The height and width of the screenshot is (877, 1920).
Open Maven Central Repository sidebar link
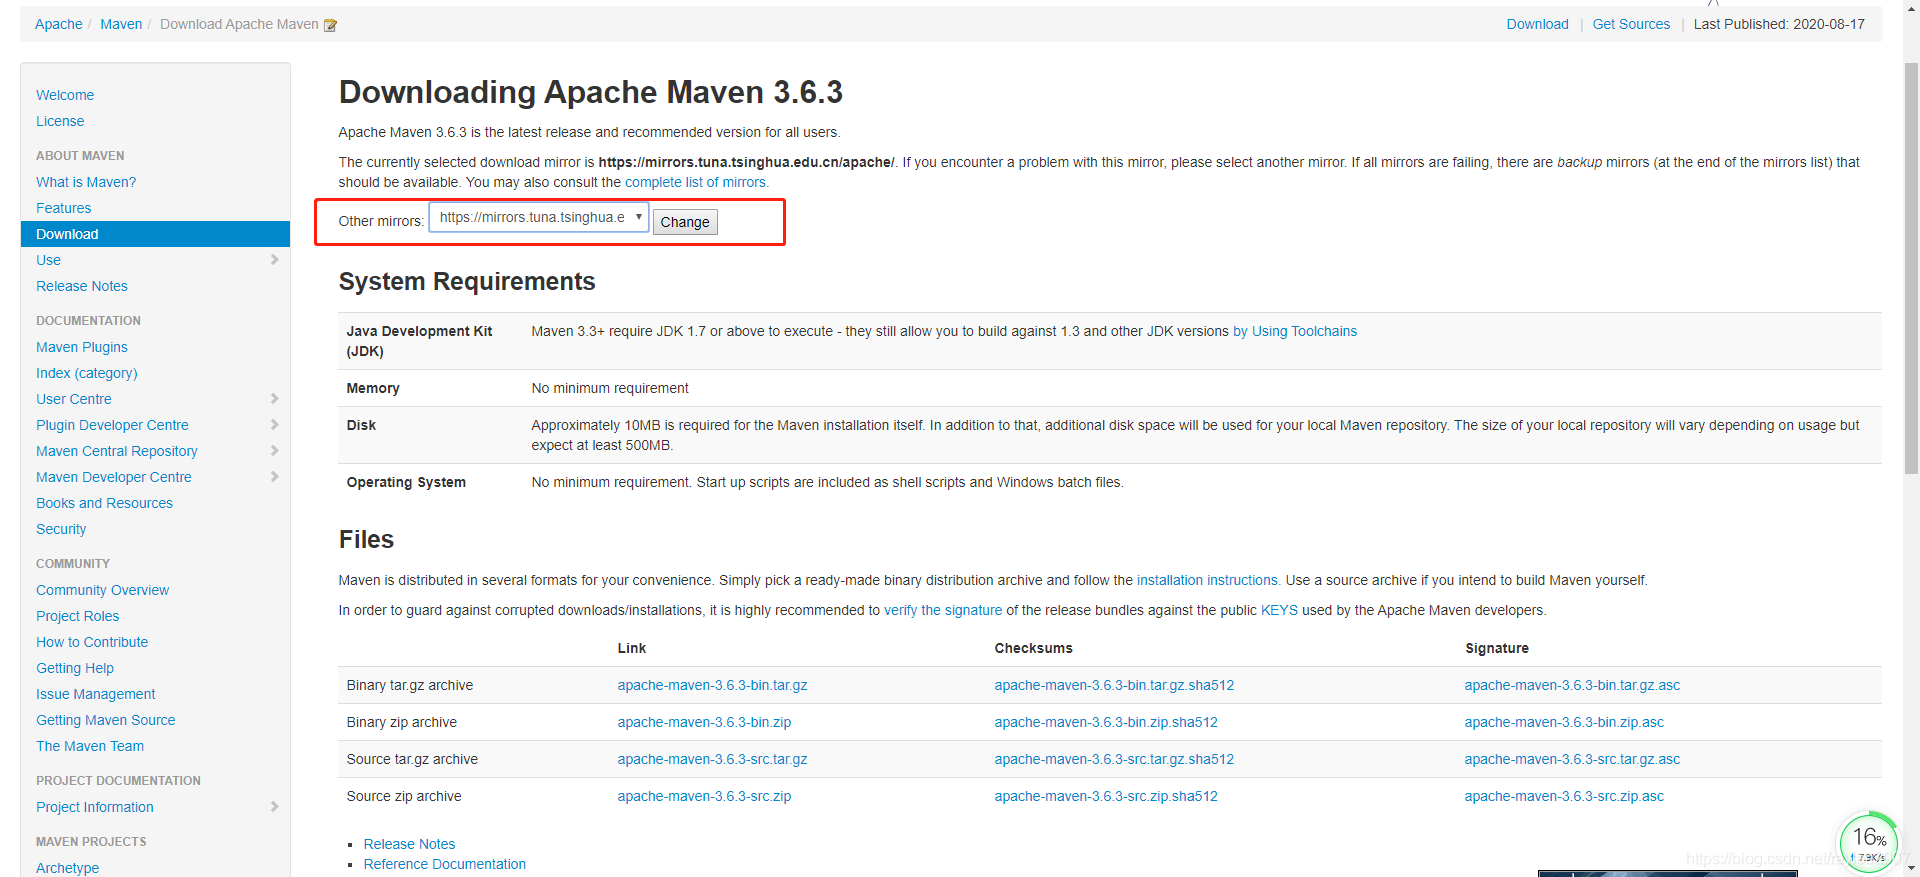point(117,451)
